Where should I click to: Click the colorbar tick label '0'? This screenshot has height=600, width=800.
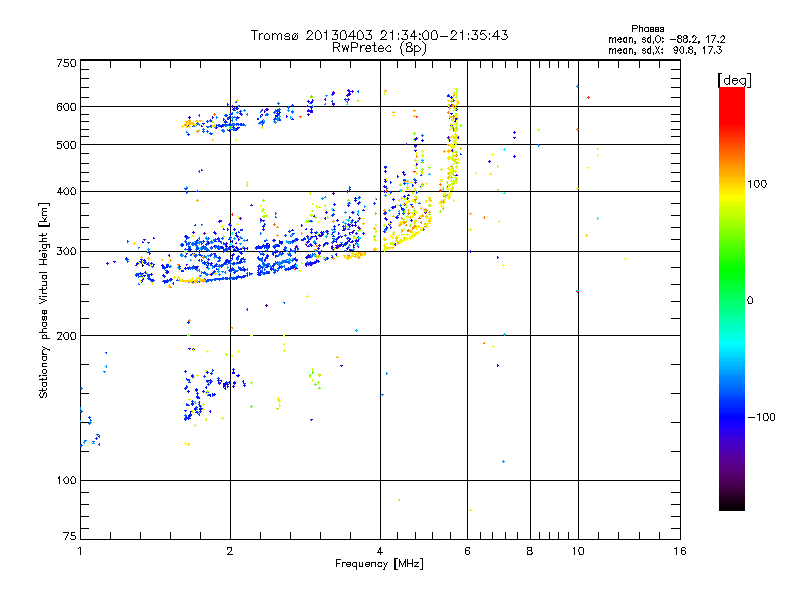(x=750, y=301)
